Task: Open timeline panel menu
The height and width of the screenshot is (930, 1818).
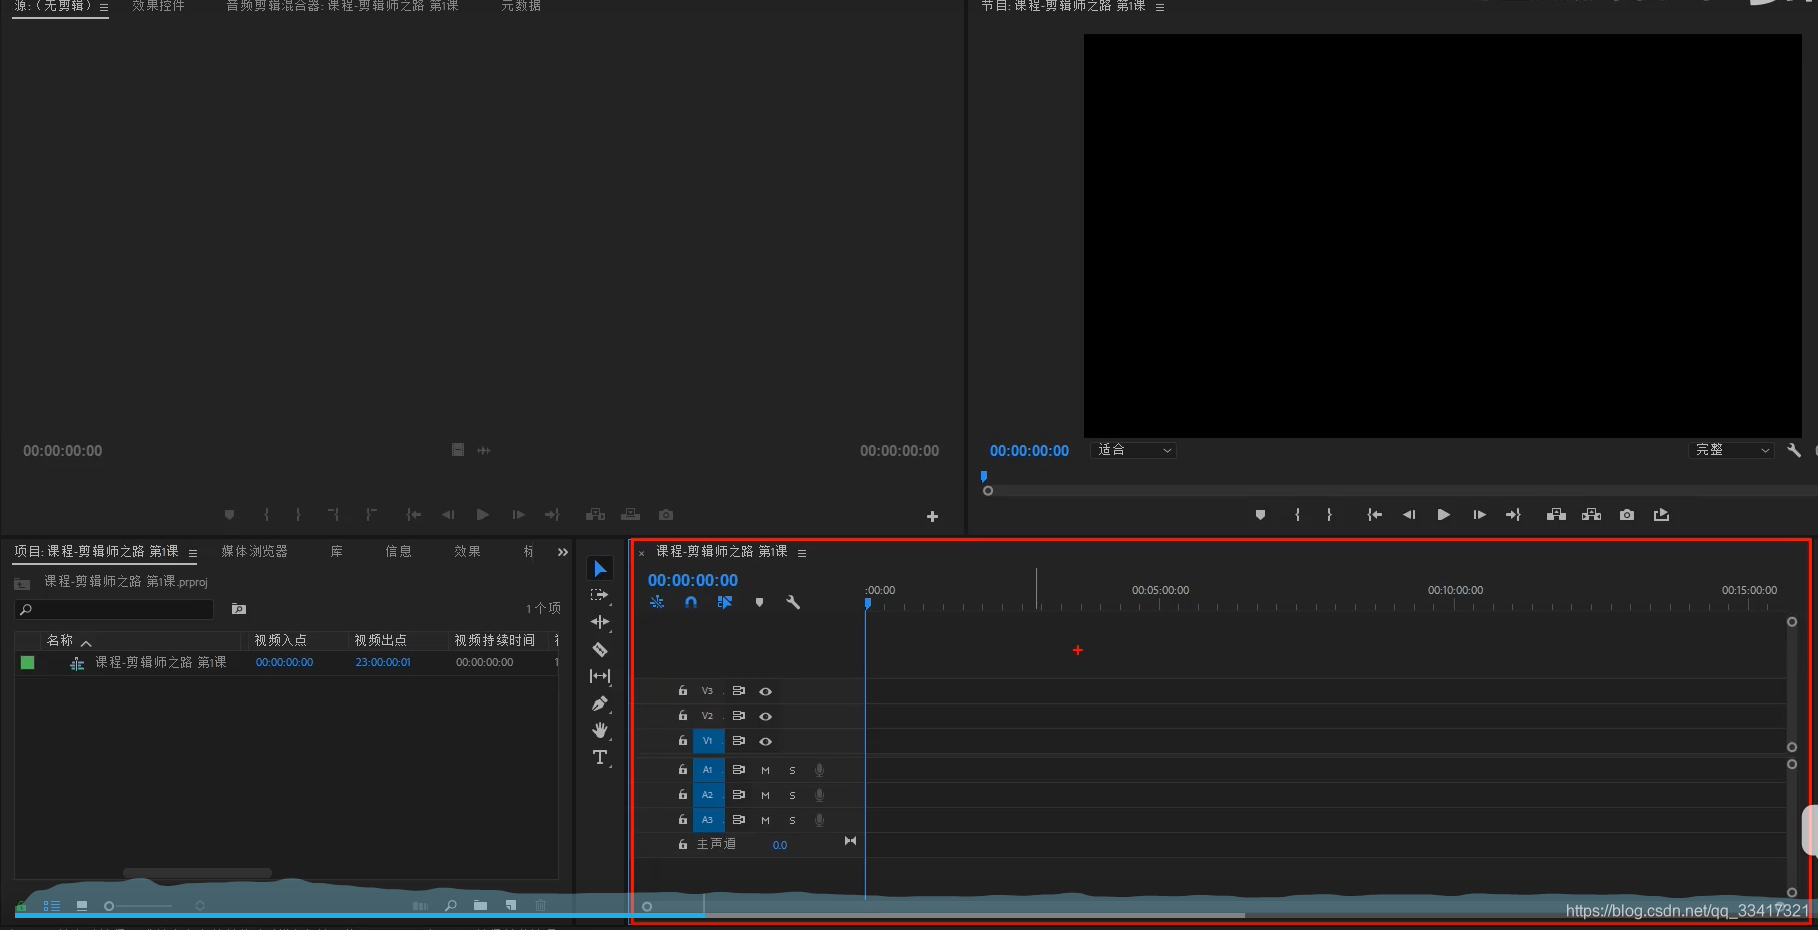Action: coord(802,553)
